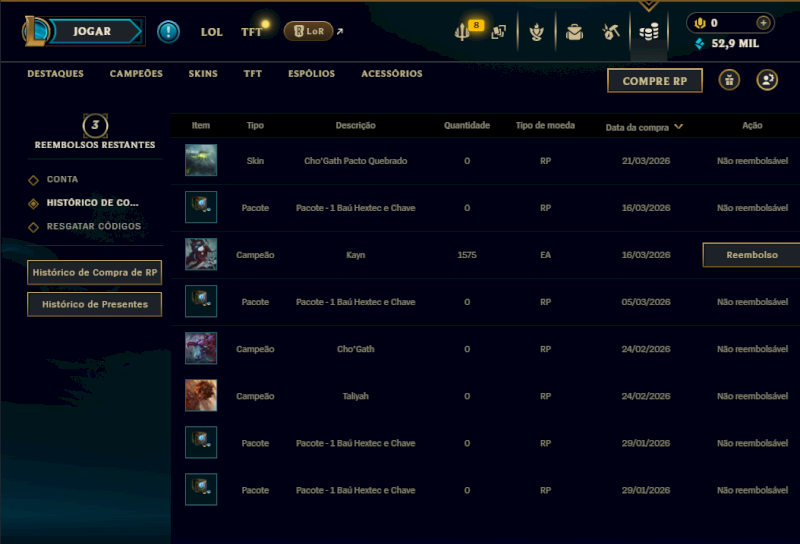Select RESGATAR CÓDIGOS in the sidebar
The height and width of the screenshot is (544, 800).
[x=94, y=226]
